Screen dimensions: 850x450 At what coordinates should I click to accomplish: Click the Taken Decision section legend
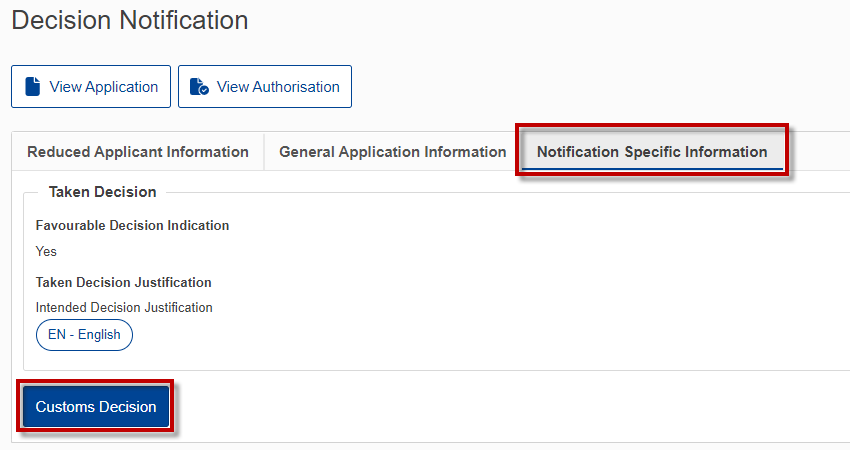coord(102,192)
